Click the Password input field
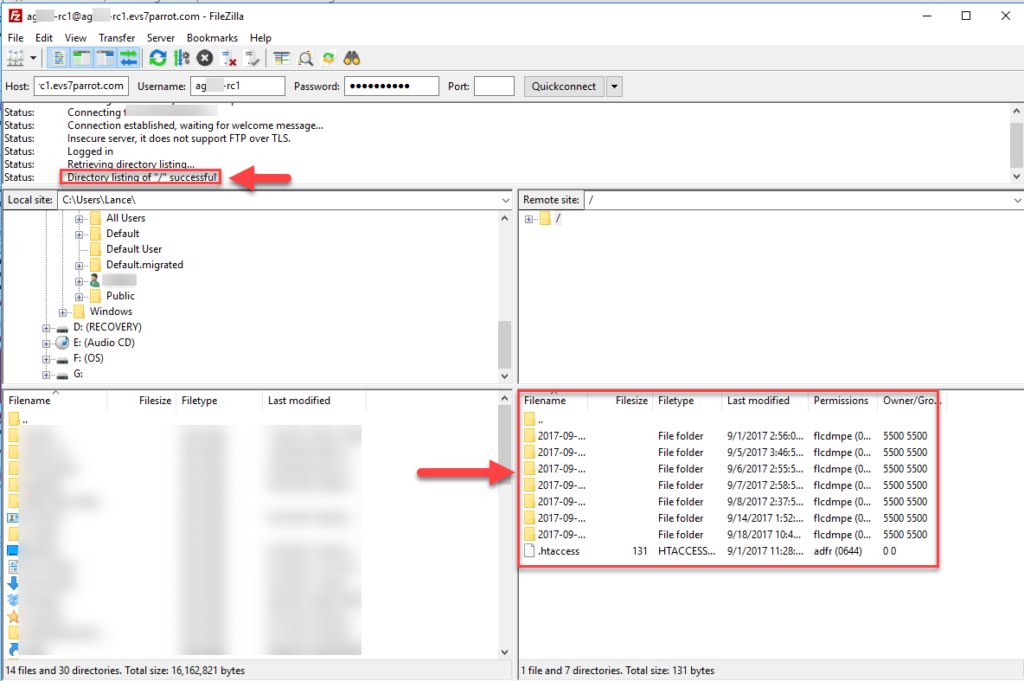Viewport: 1024px width, 681px height. click(391, 86)
